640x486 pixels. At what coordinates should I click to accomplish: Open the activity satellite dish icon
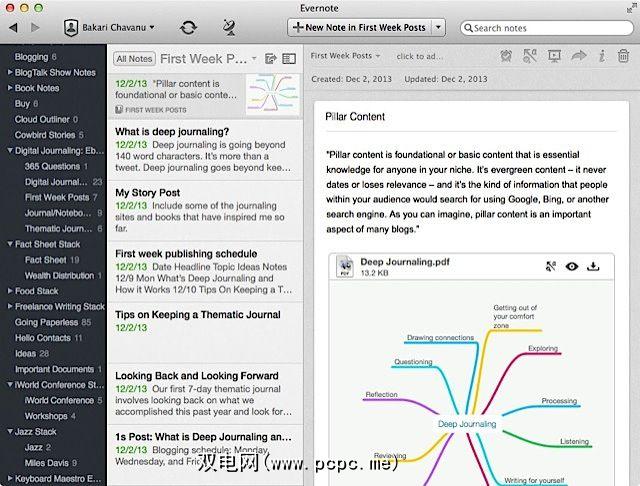pyautogui.click(x=229, y=27)
